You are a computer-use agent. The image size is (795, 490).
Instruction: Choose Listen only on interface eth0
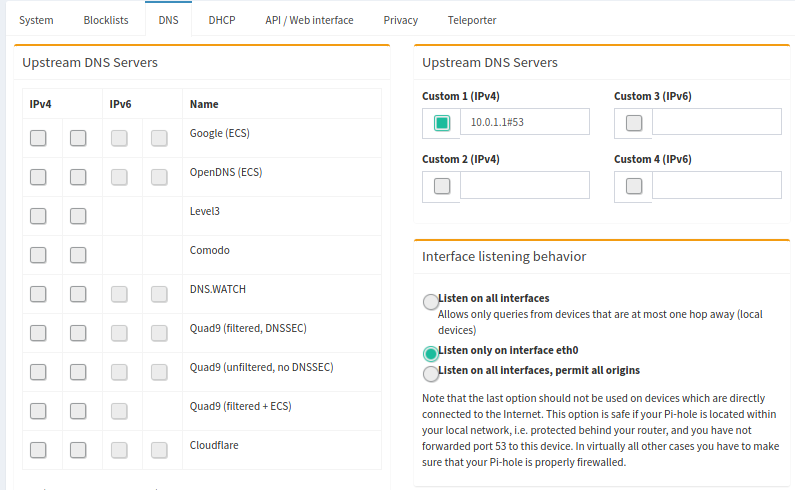click(431, 353)
